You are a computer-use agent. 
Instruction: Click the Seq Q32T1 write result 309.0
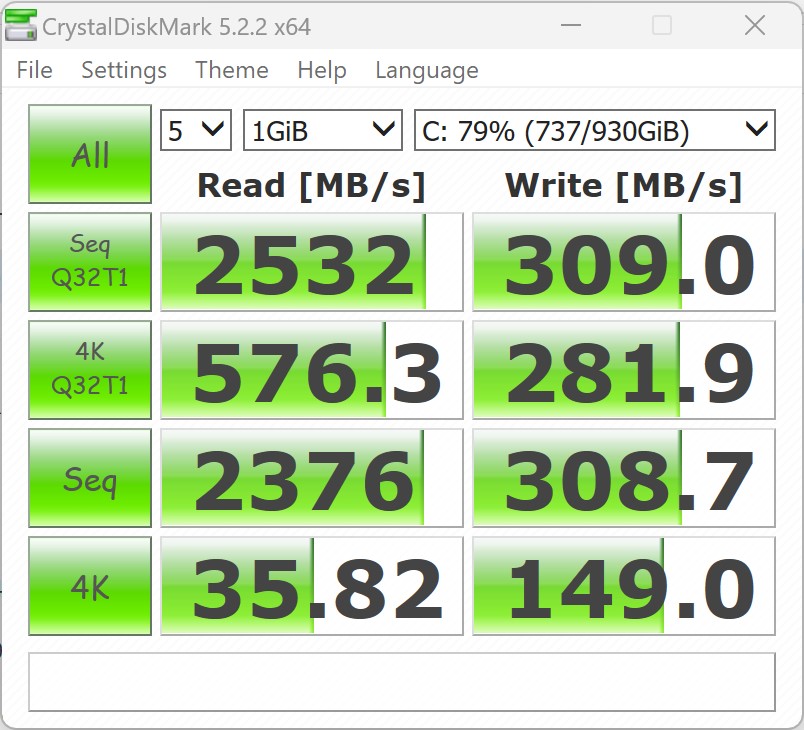point(624,262)
